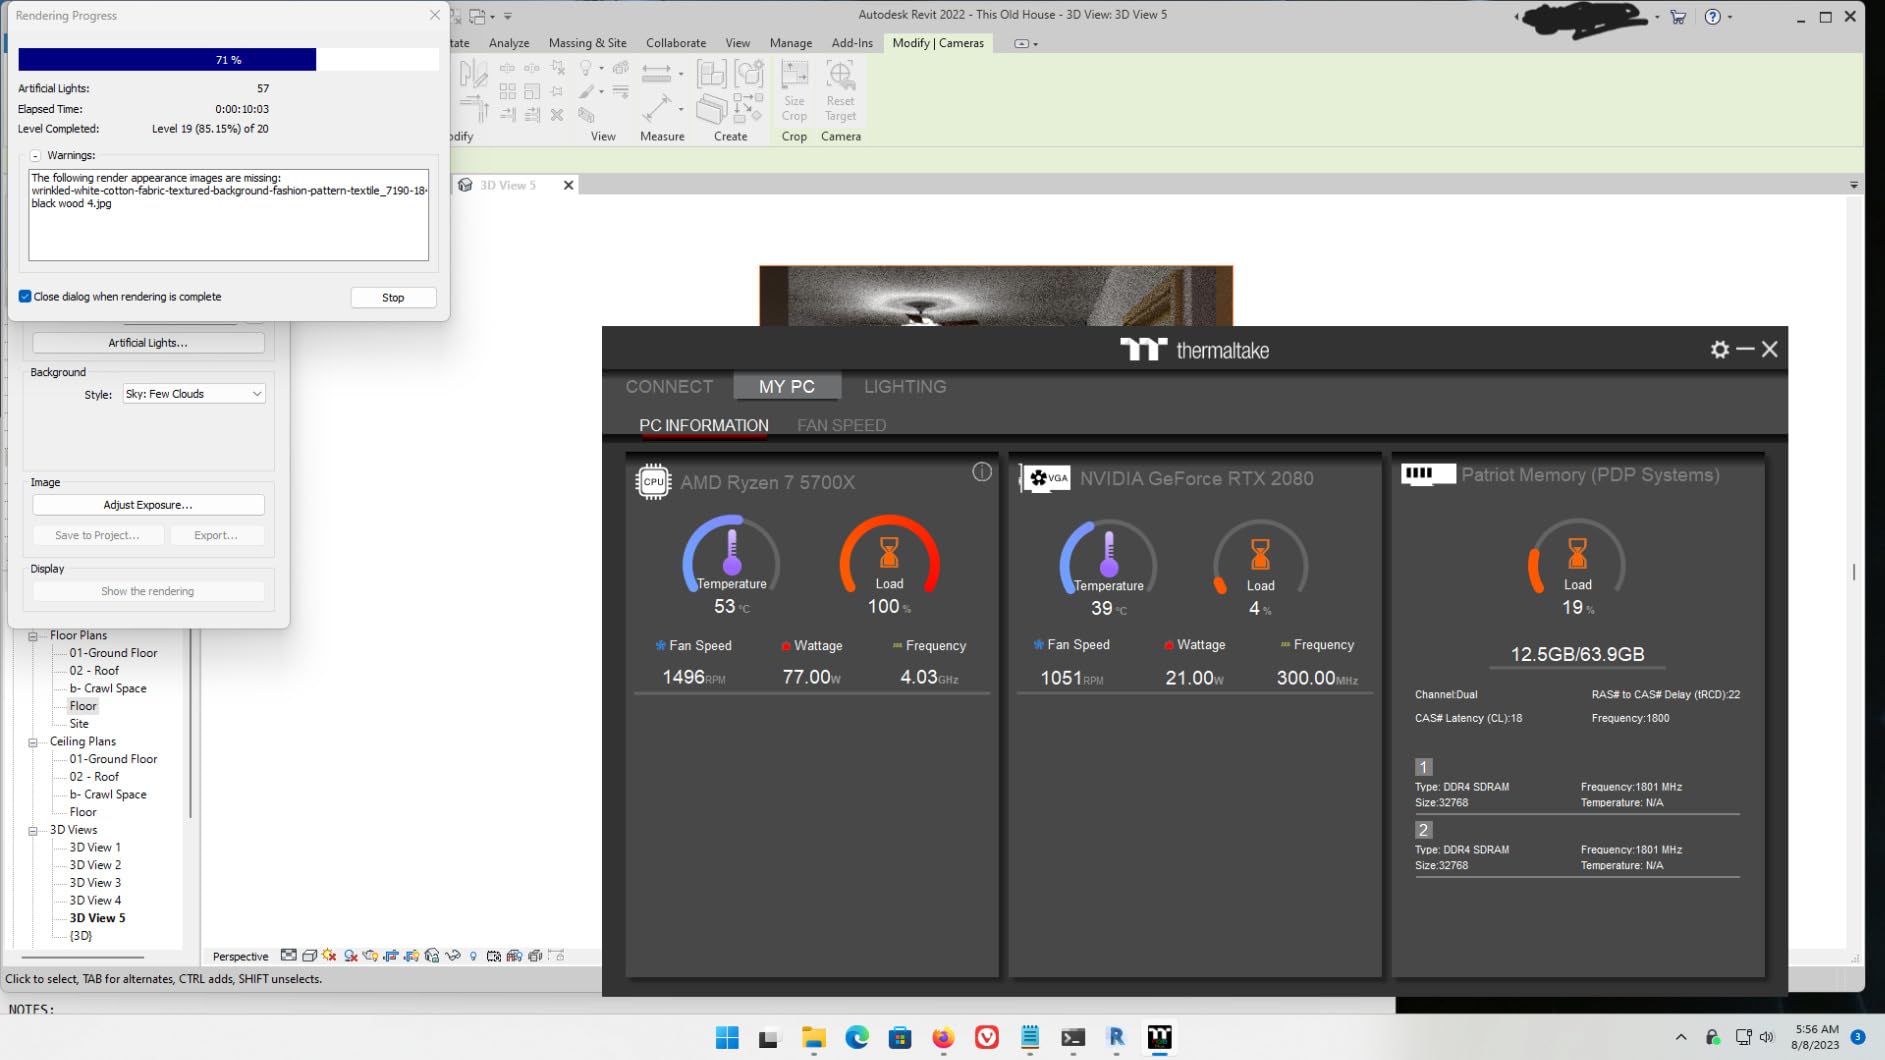Stop the rendering
Image resolution: width=1885 pixels, height=1060 pixels.
coord(393,298)
